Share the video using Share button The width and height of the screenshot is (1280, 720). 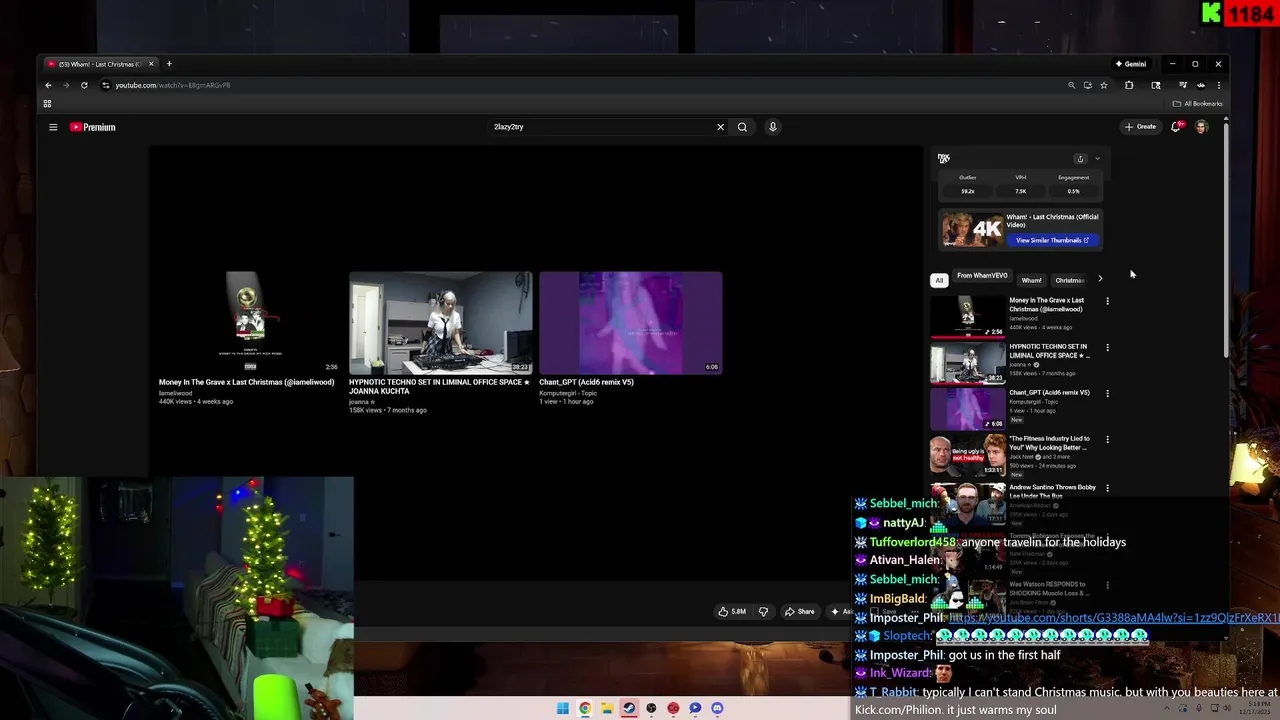tap(799, 611)
